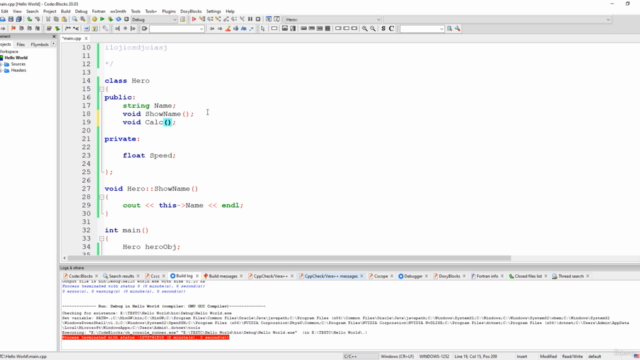The image size is (640, 360).
Task: Click the Paste icon in the toolbar
Action: click(64, 19)
